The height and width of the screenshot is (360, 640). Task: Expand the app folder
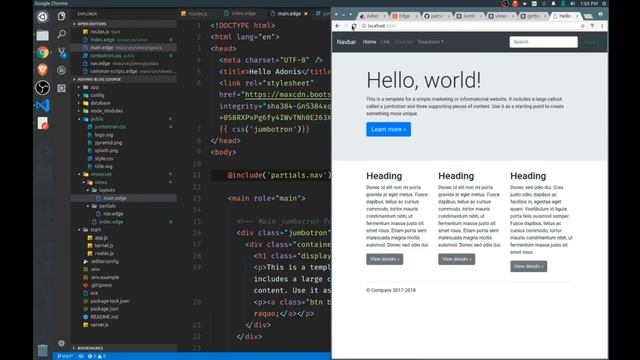pos(94,87)
